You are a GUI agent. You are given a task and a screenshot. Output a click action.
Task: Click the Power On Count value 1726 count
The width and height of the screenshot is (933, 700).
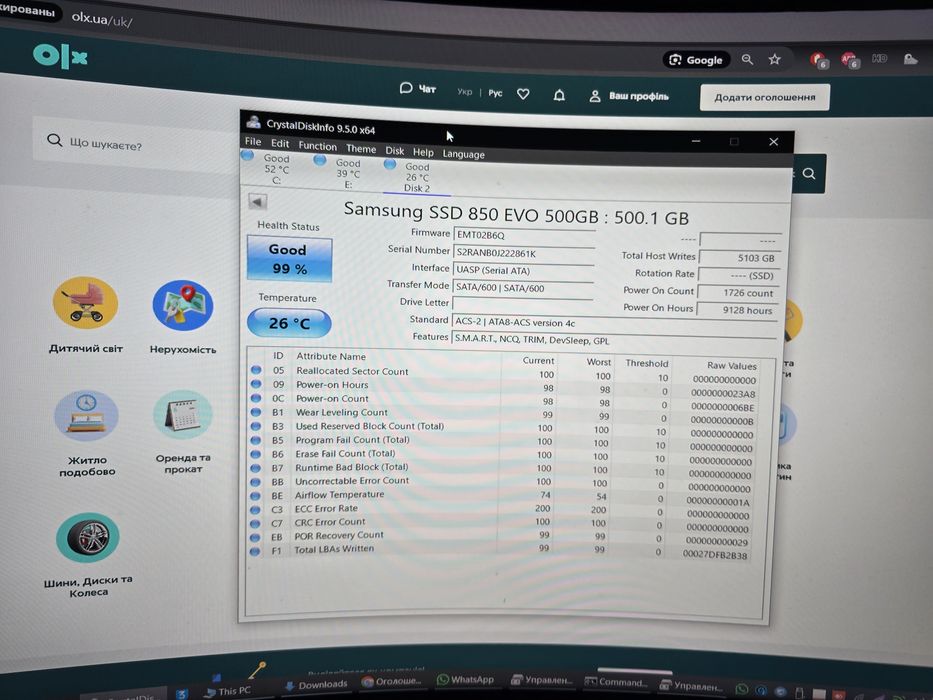point(738,293)
